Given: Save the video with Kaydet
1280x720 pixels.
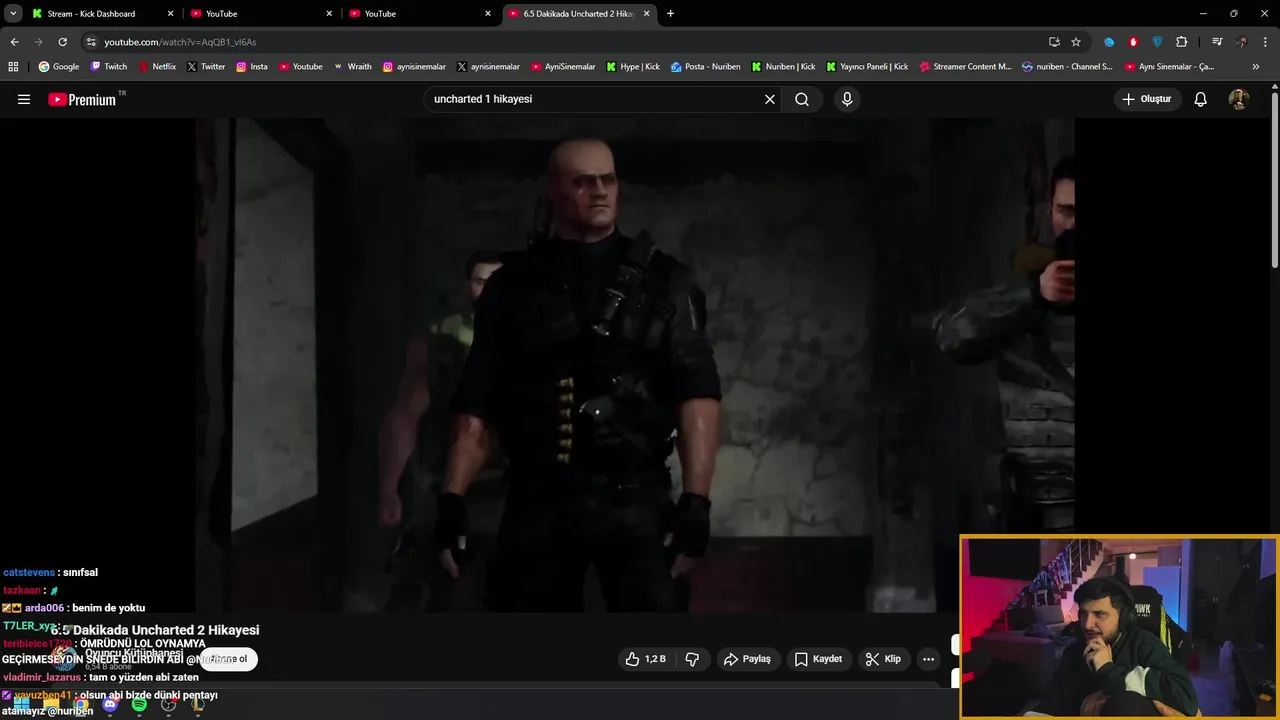Looking at the screenshot, I should (x=819, y=659).
